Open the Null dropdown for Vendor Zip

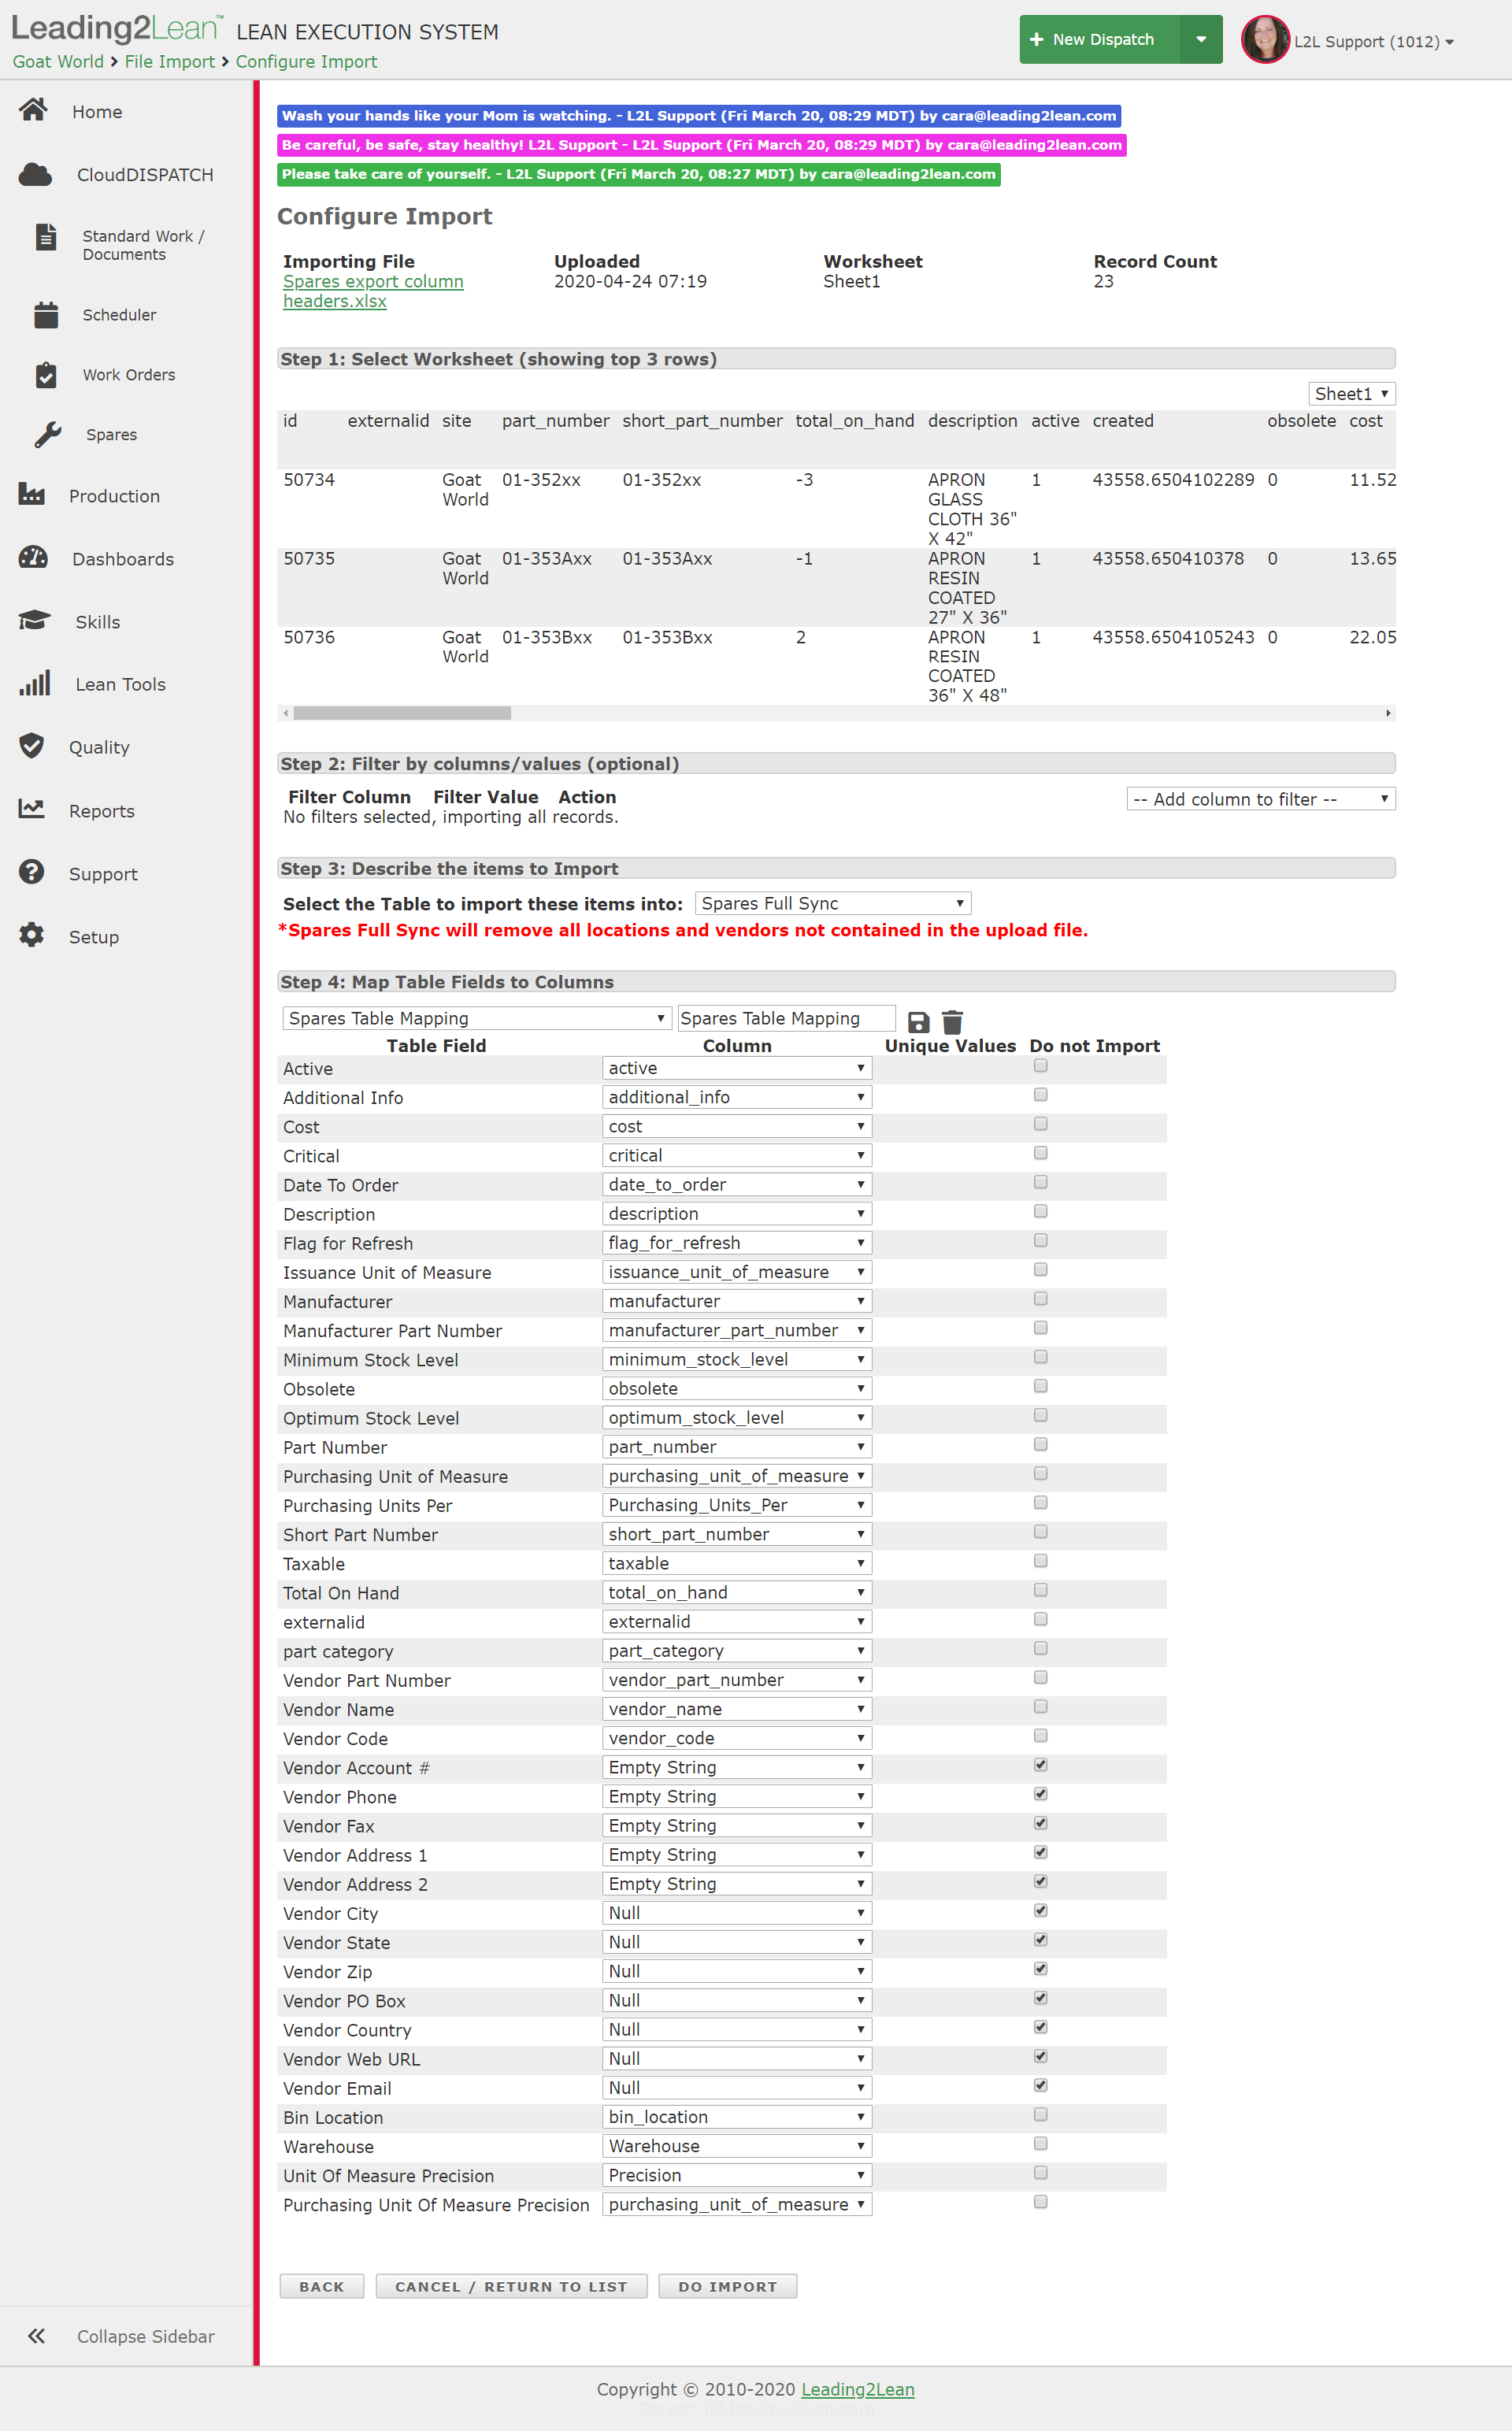(737, 1971)
